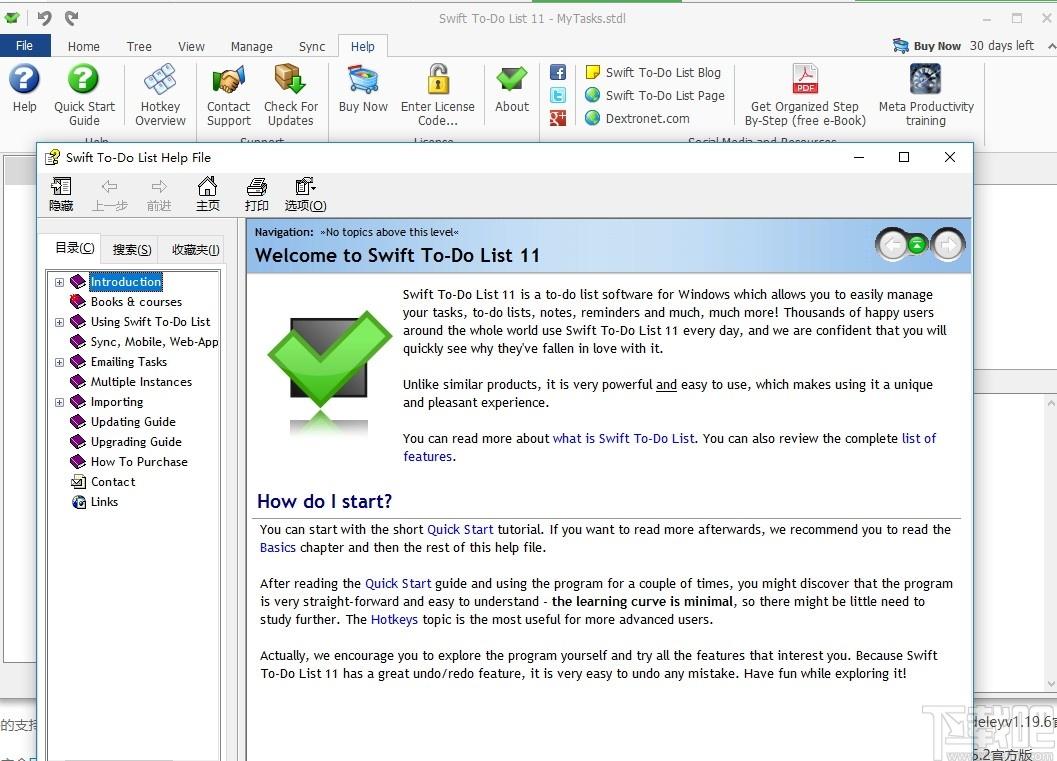Follow 'what is Swift To-Do List' link
Image resolution: width=1057 pixels, height=761 pixels.
pos(624,438)
